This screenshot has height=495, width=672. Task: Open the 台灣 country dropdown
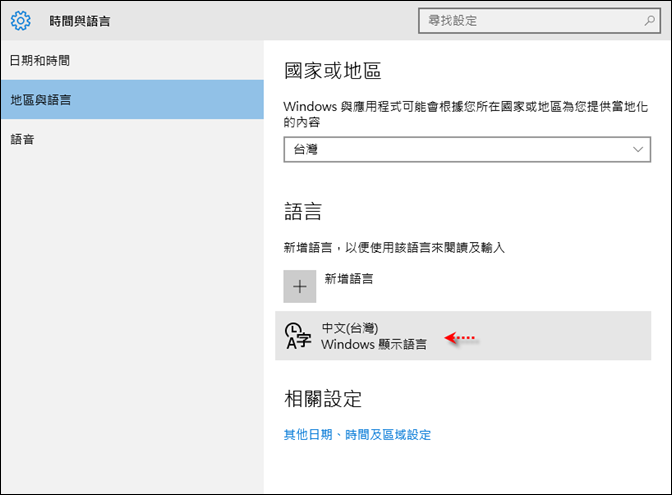click(x=467, y=150)
